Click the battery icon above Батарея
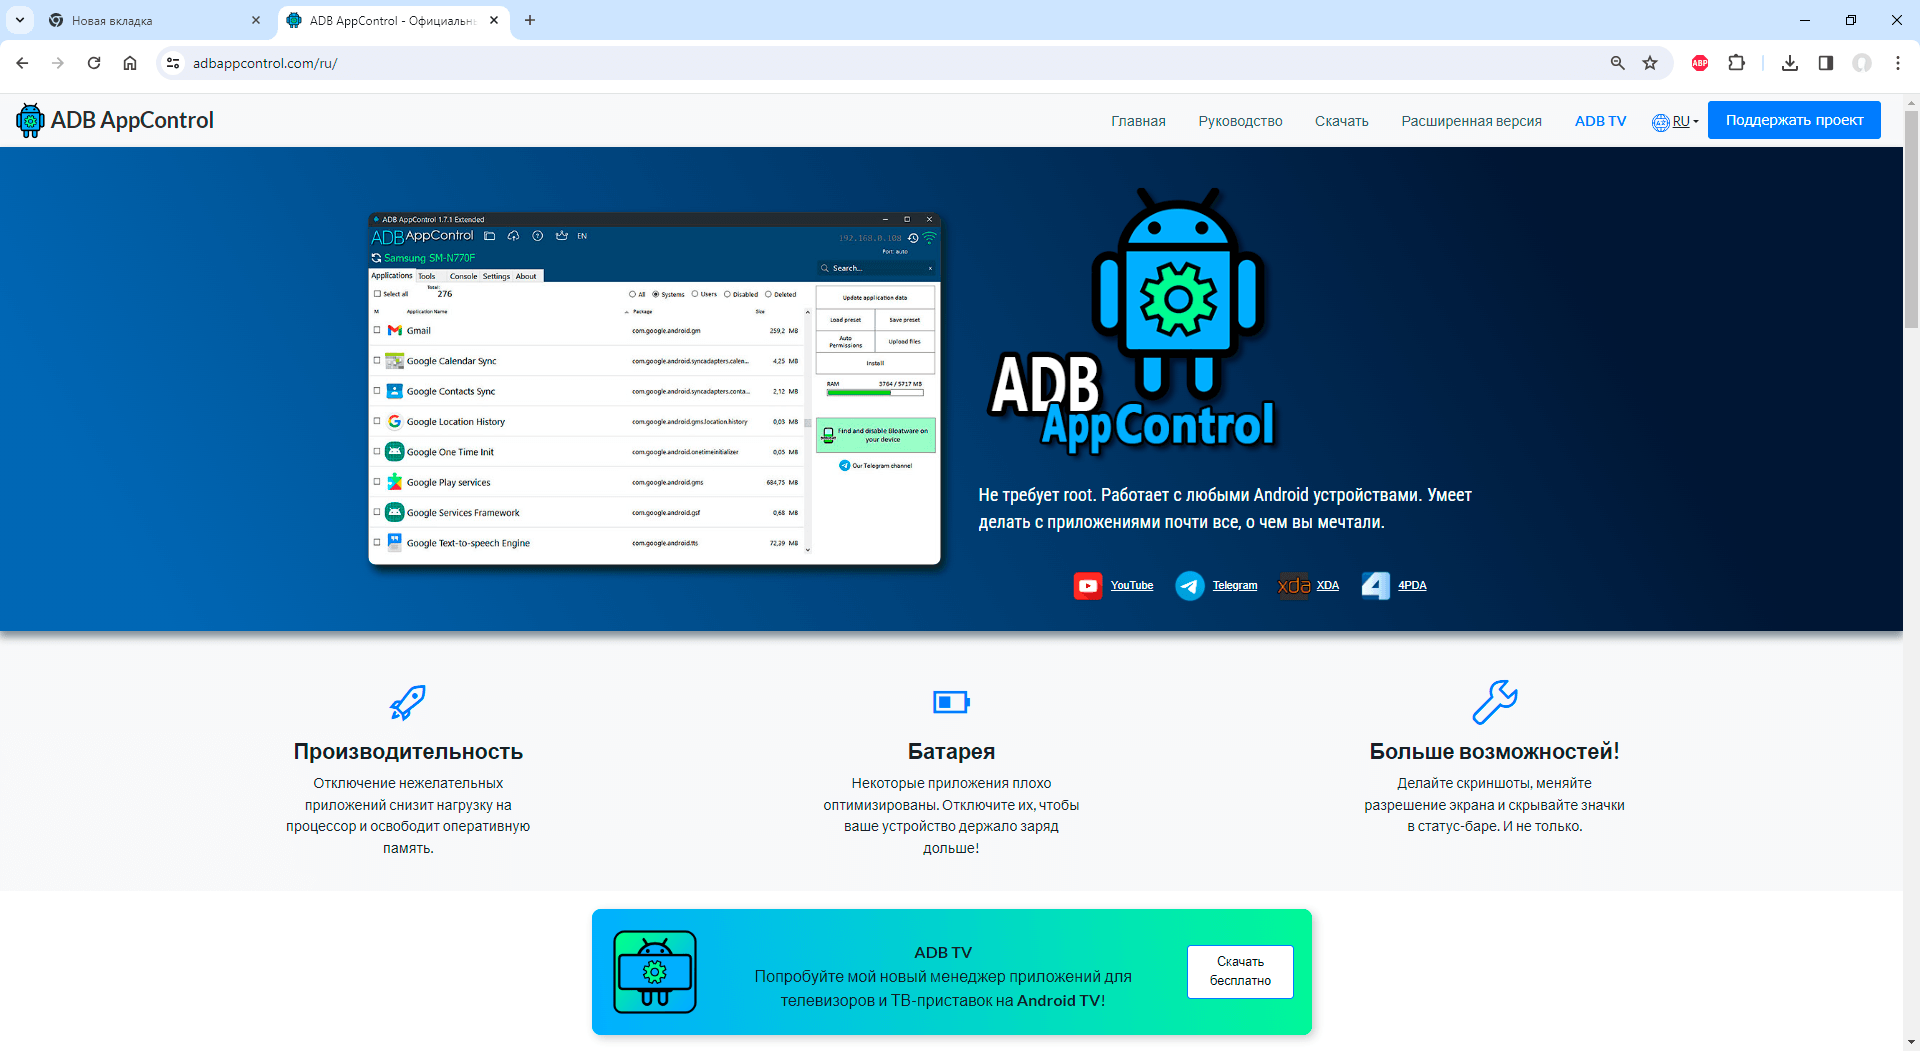This screenshot has width=1920, height=1051. pyautogui.click(x=951, y=702)
